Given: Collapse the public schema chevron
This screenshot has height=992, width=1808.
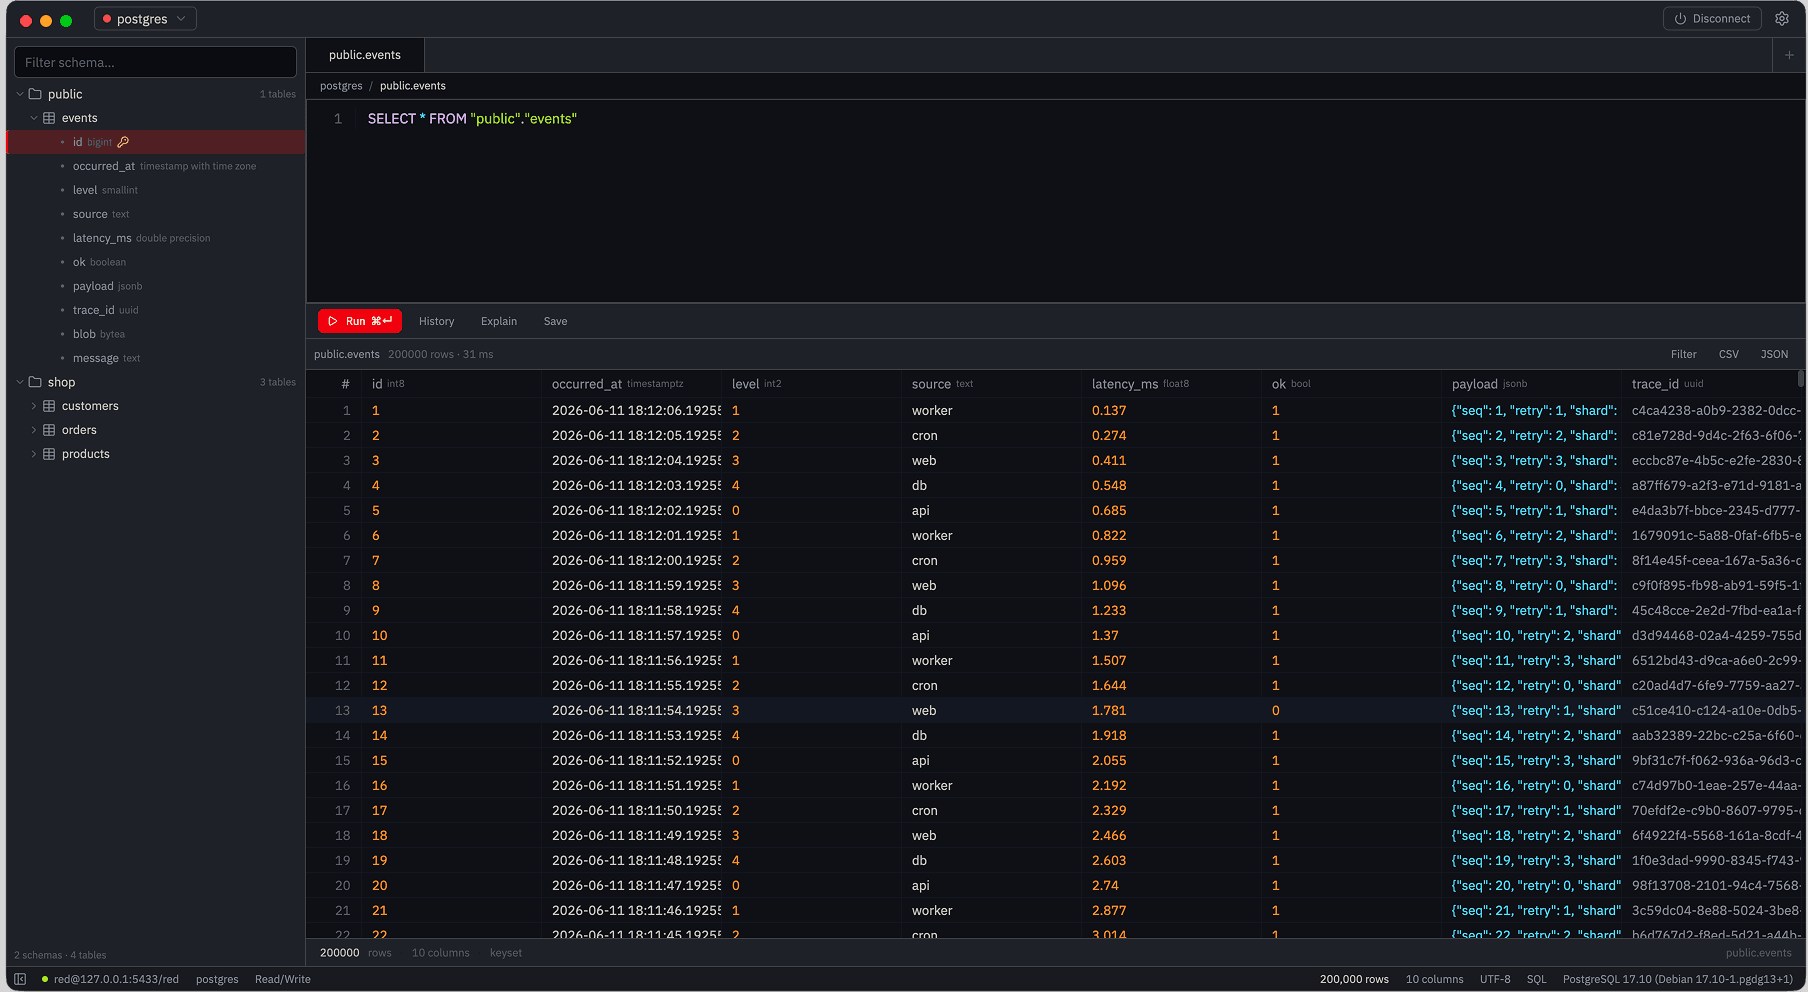Looking at the screenshot, I should (x=20, y=94).
